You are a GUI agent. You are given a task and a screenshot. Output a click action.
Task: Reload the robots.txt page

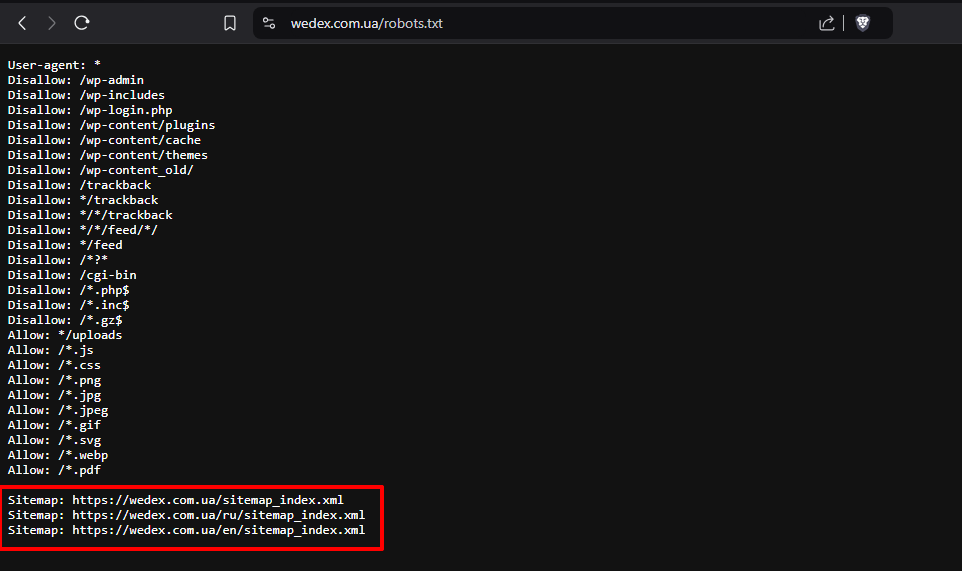click(82, 23)
